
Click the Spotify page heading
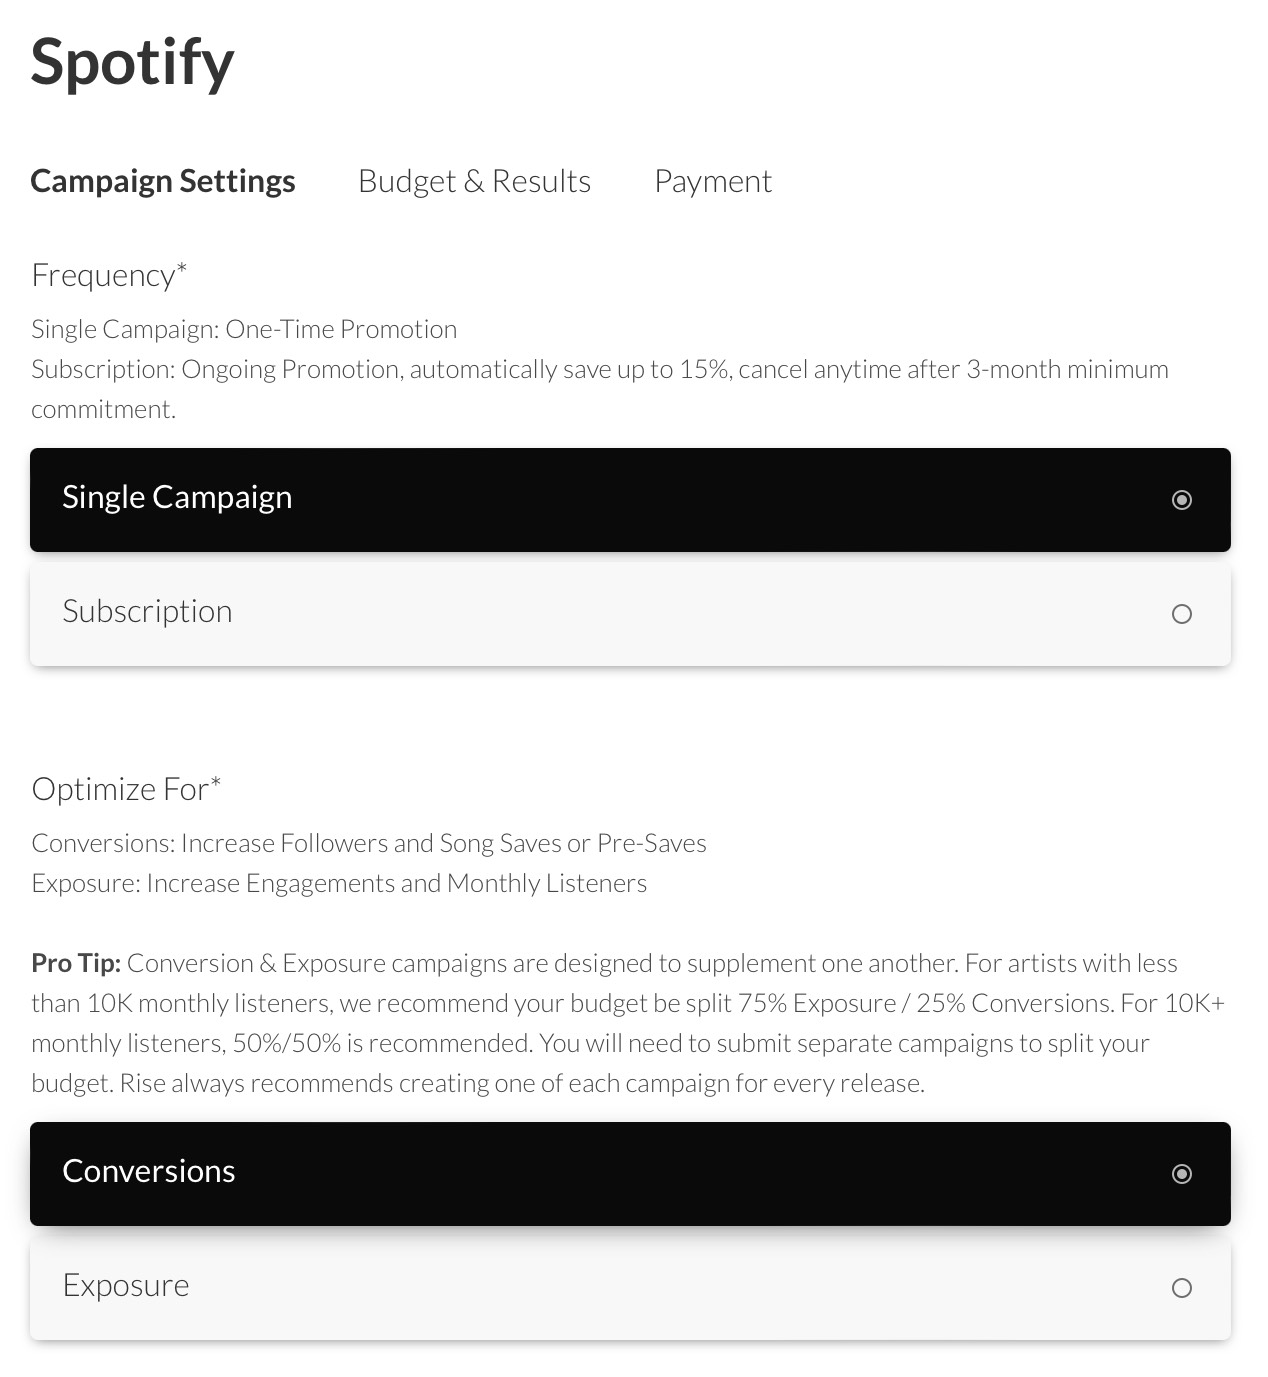(132, 62)
